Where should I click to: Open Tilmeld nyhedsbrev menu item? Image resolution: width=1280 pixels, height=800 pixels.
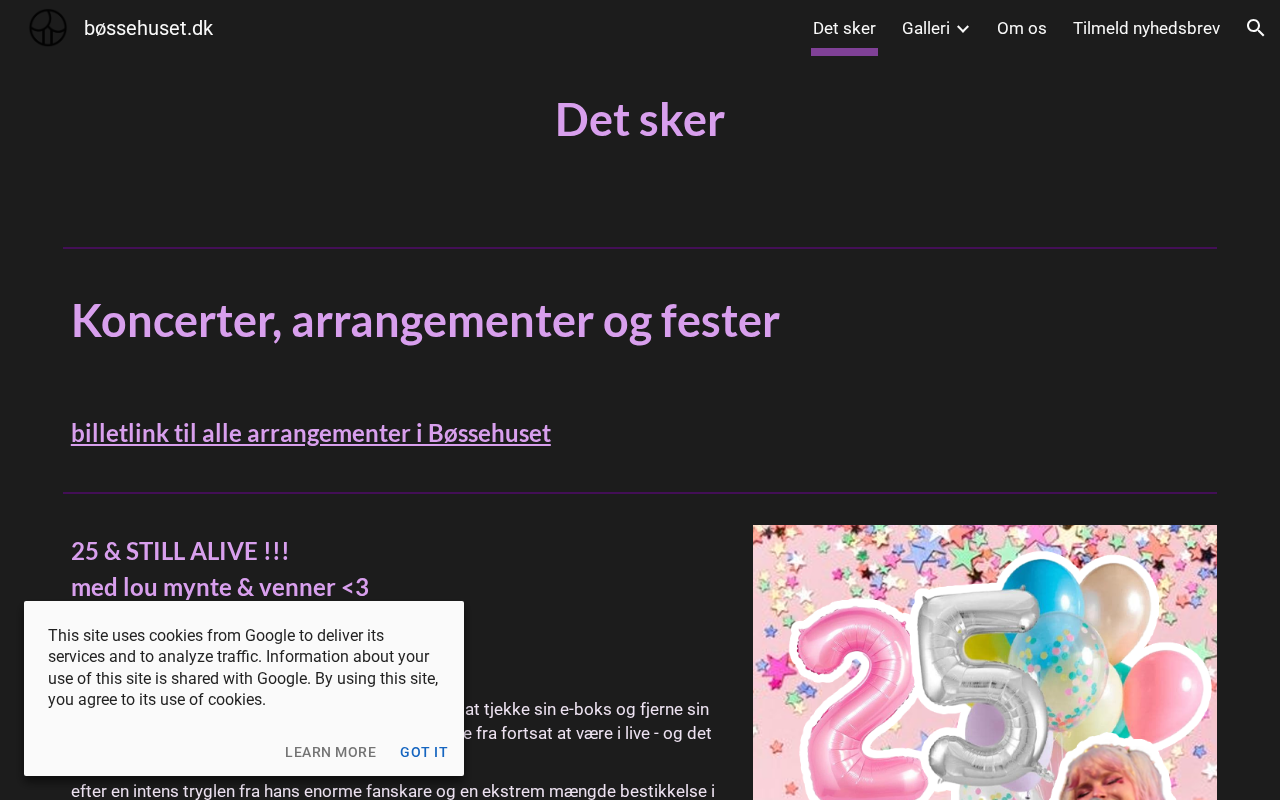click(x=1146, y=28)
